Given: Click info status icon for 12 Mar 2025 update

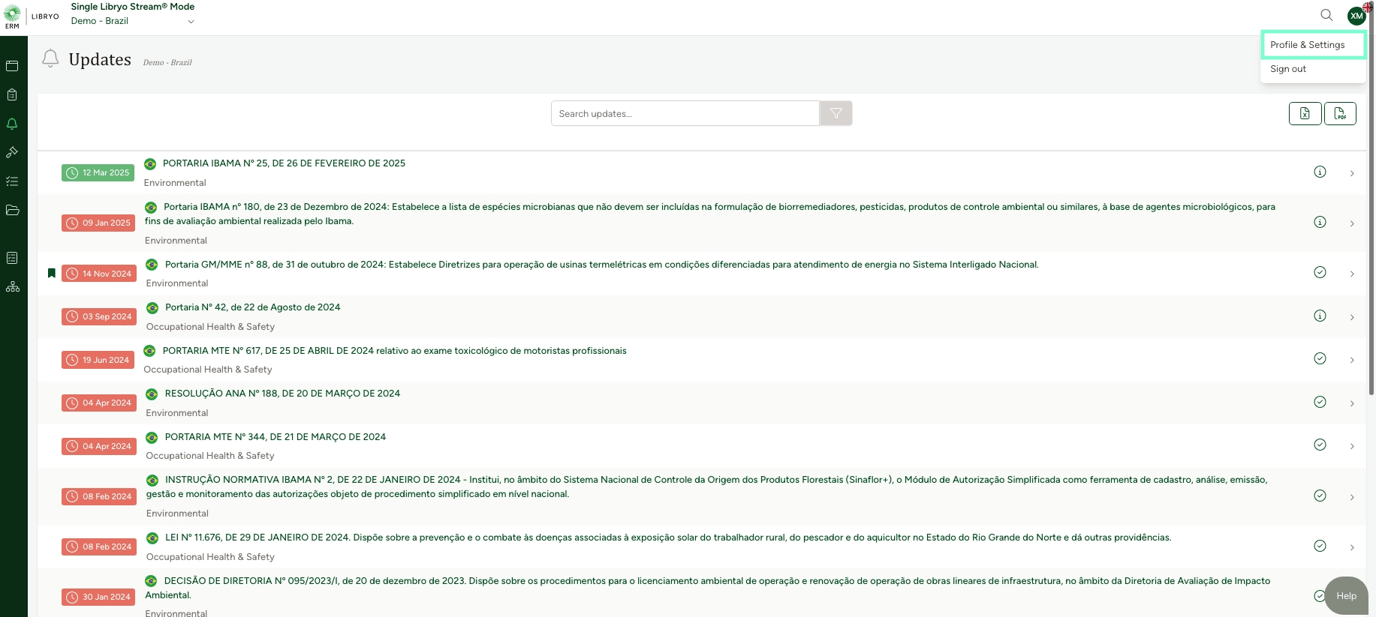Looking at the screenshot, I should [x=1320, y=172].
